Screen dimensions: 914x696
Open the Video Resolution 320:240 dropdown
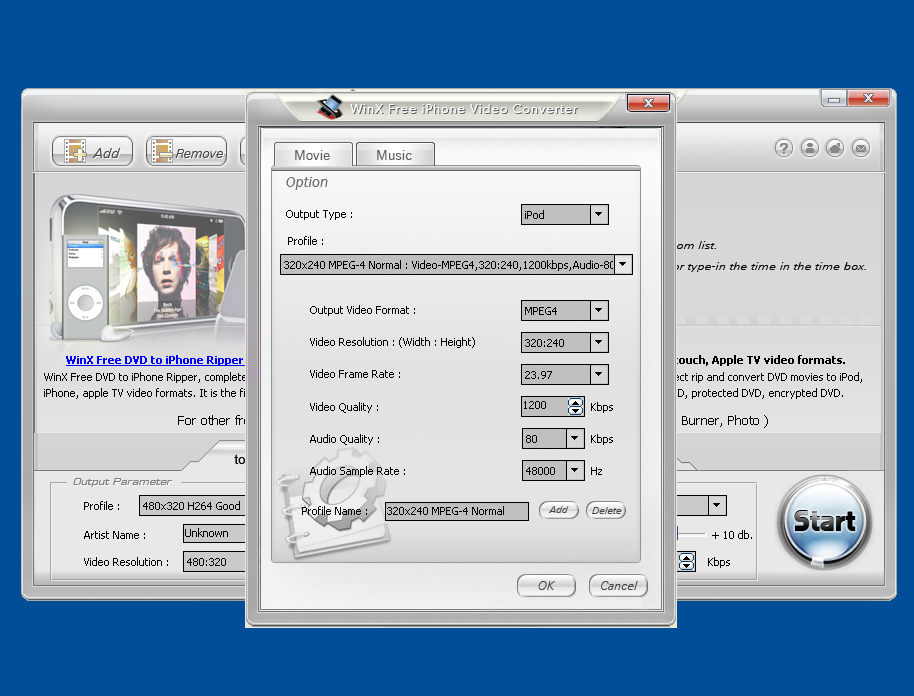[x=599, y=343]
